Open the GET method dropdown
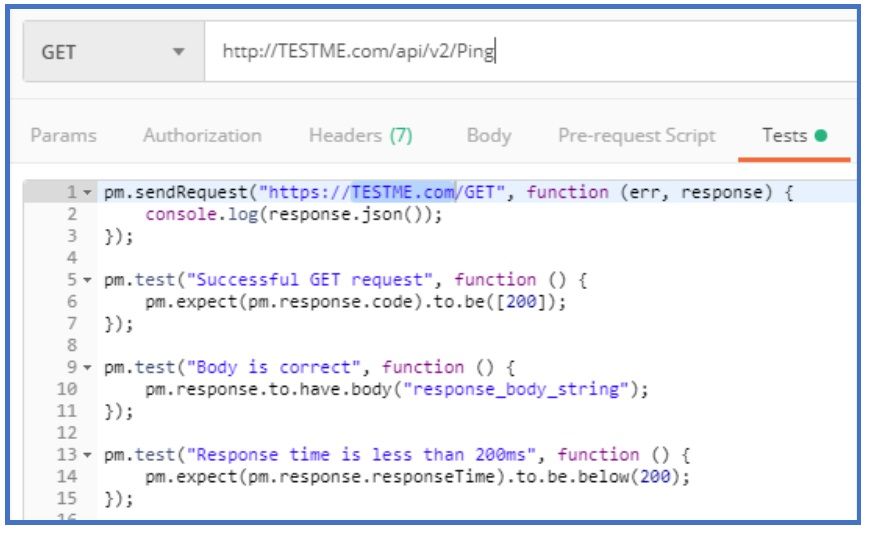The image size is (869, 535). (x=112, y=52)
